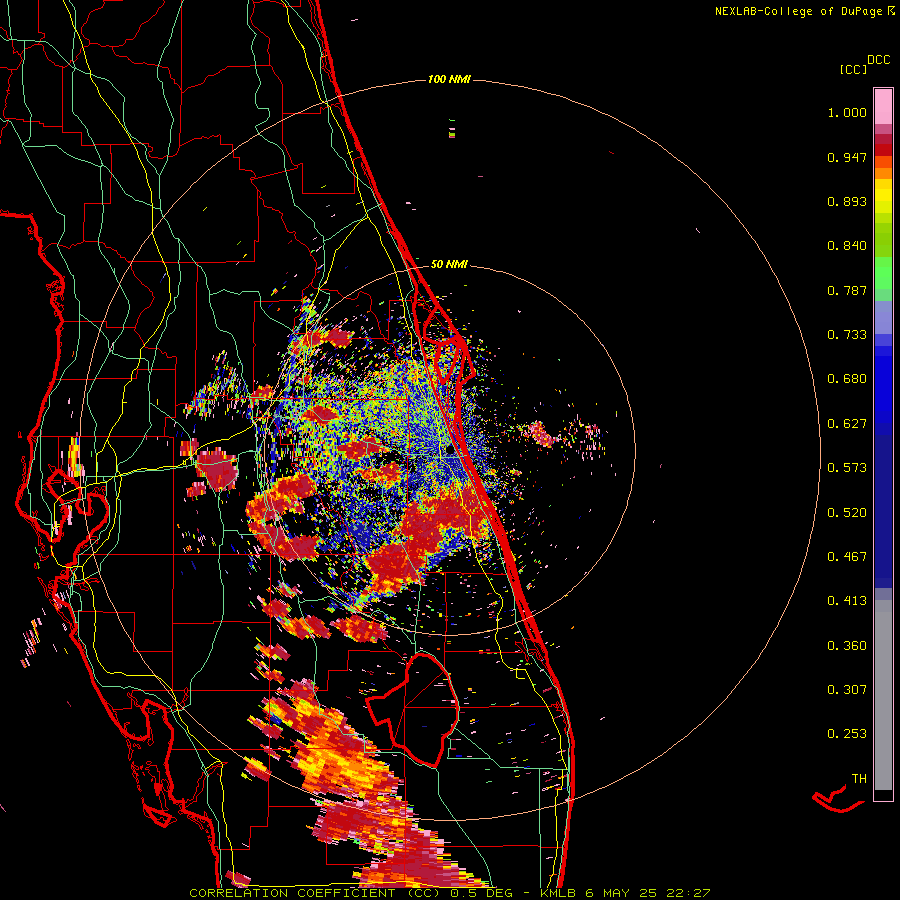Click the NEXLAB-College of DuPage title text
Viewport: 900px width, 900px height.
[798, 11]
